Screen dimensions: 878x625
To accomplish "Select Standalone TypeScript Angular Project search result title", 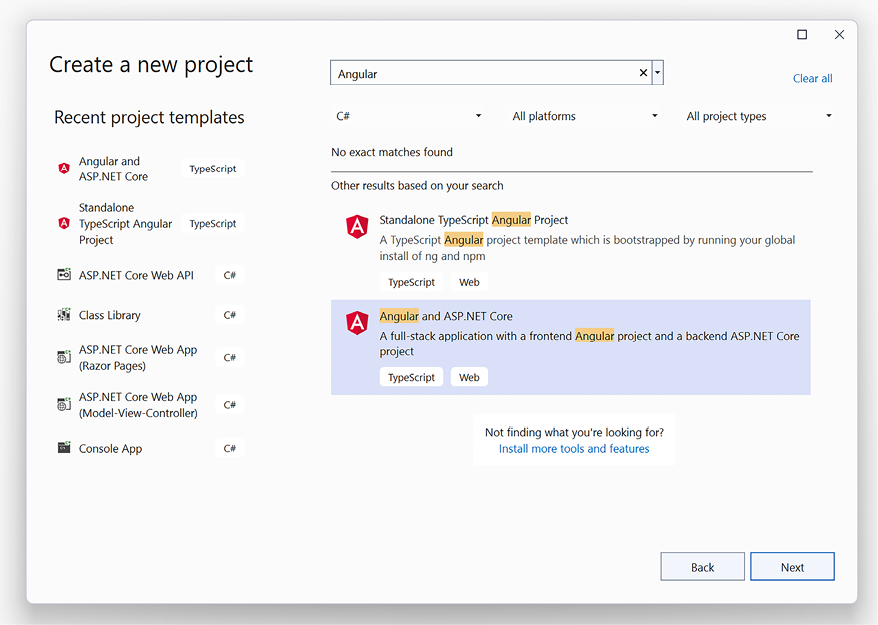I will click(473, 220).
